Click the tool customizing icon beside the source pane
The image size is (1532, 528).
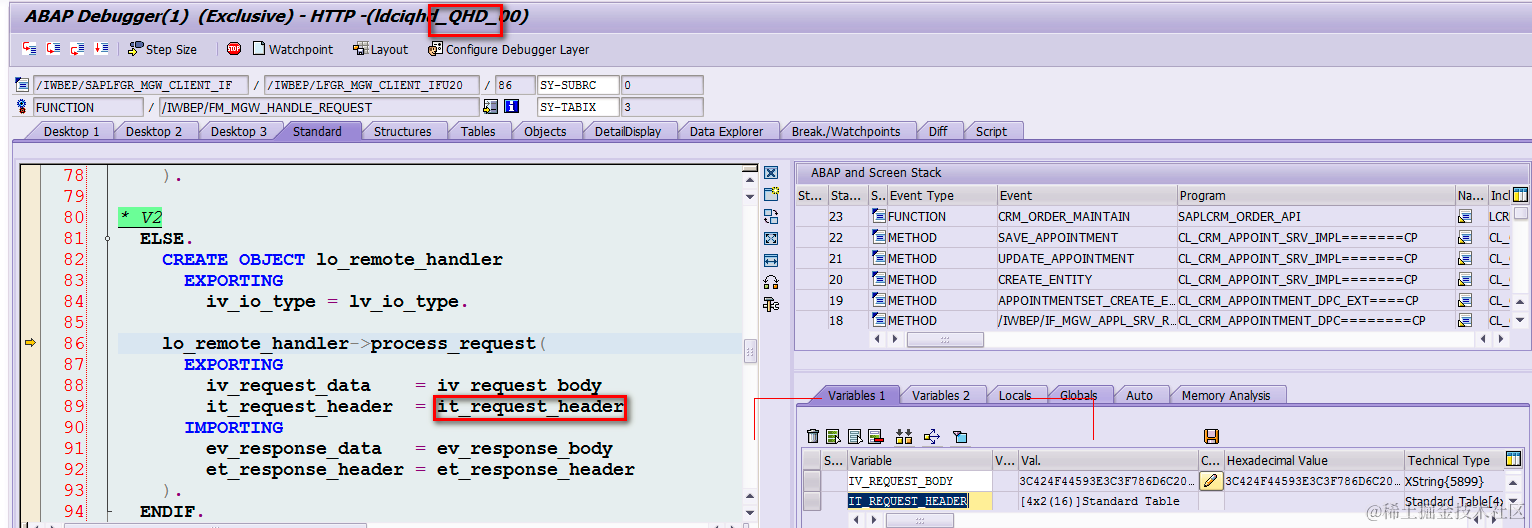771,304
